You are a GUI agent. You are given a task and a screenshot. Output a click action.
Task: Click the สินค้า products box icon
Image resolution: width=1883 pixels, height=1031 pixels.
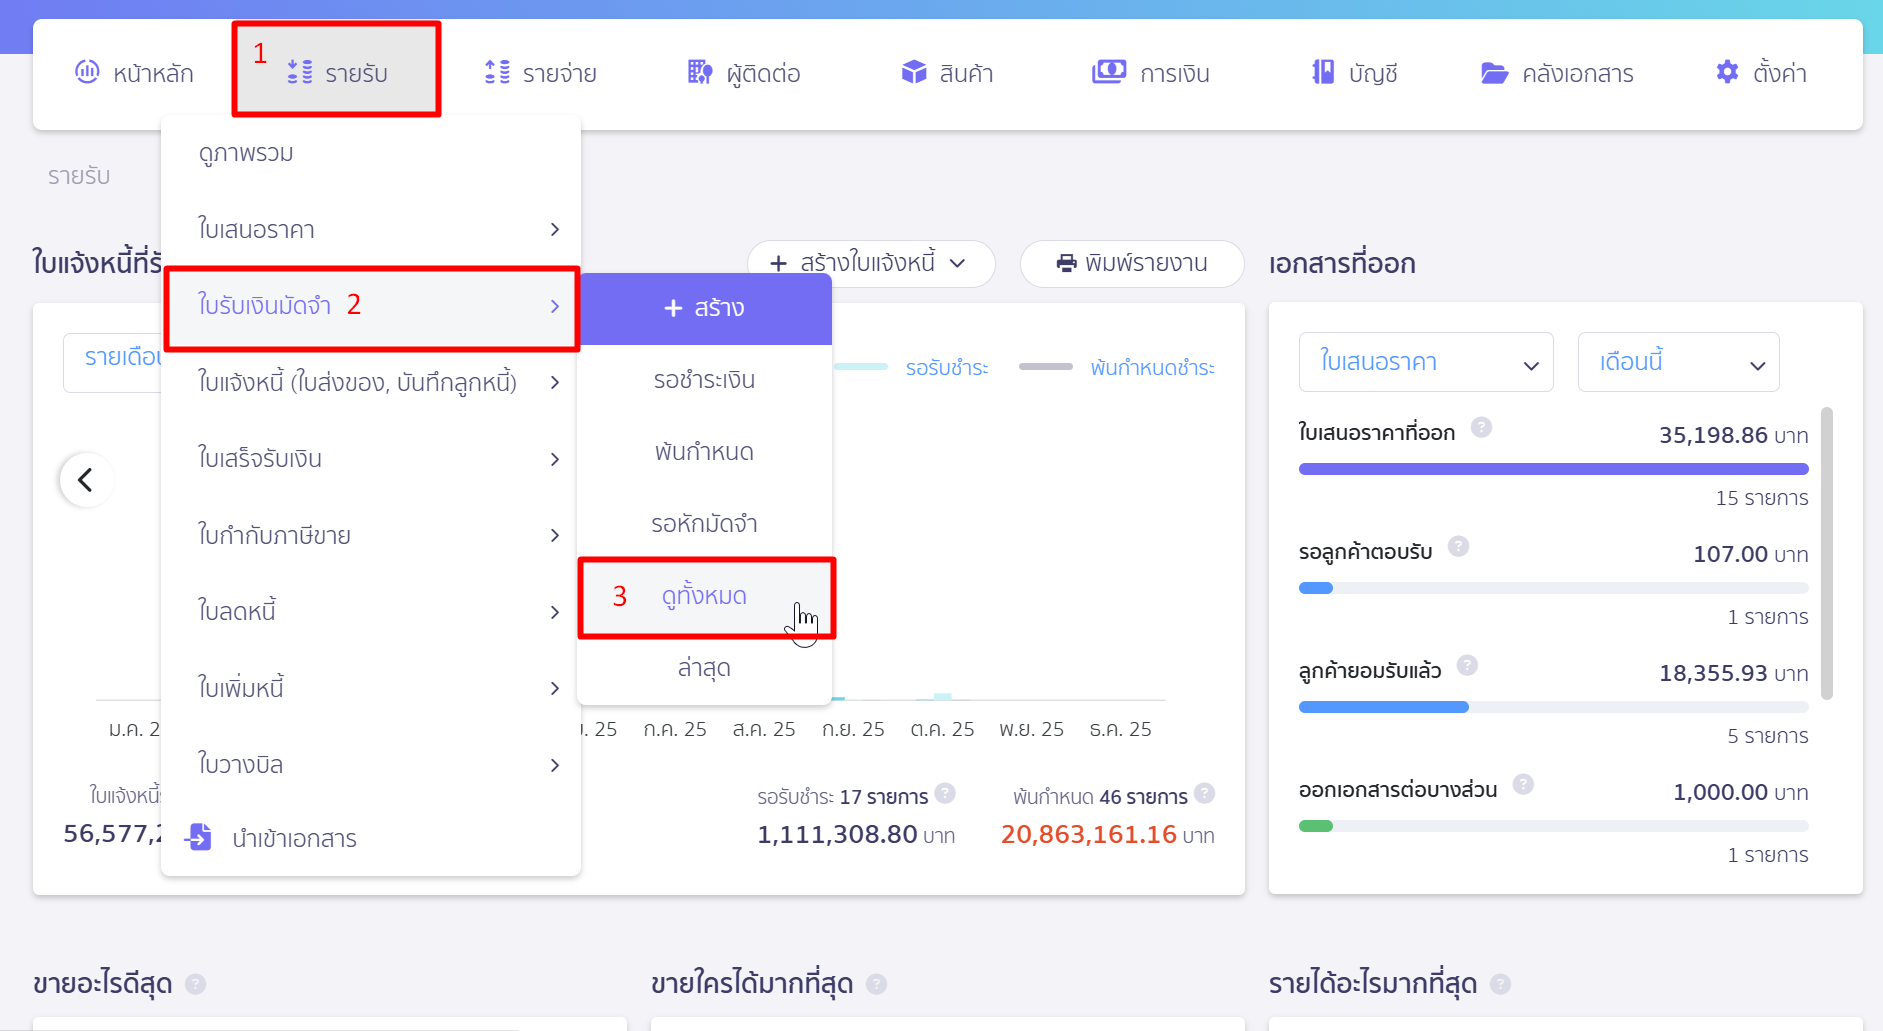click(913, 71)
